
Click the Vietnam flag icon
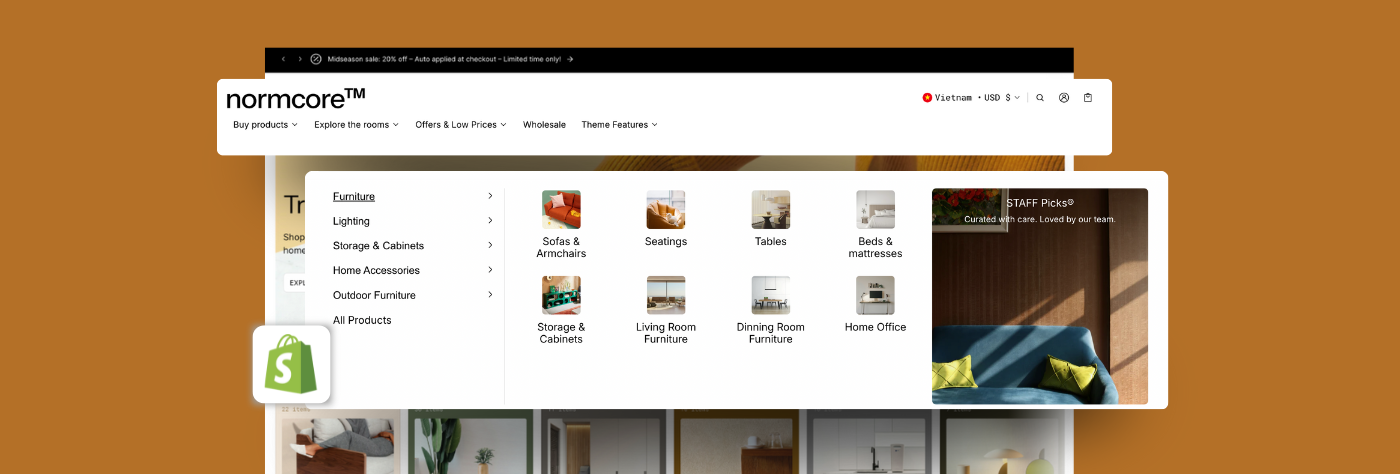[x=927, y=98]
